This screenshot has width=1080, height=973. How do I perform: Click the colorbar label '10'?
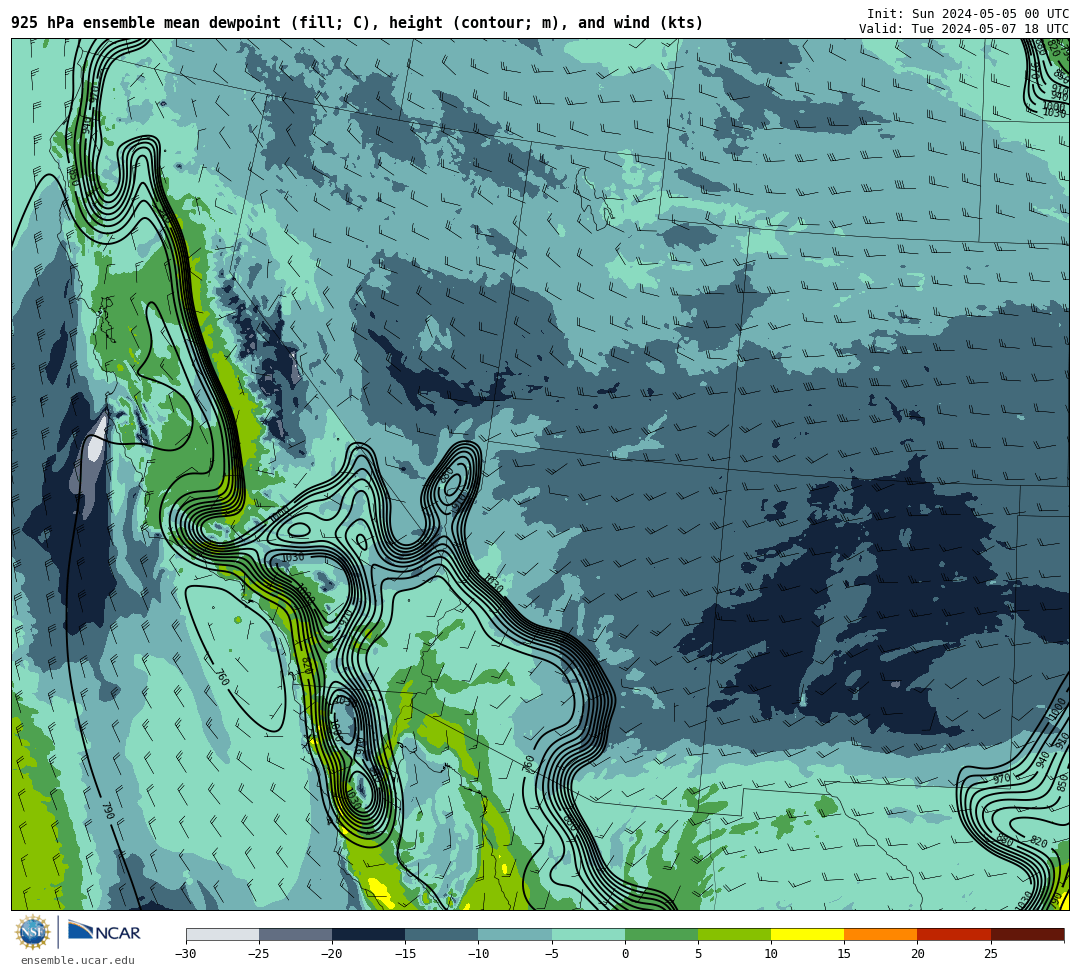point(771,954)
